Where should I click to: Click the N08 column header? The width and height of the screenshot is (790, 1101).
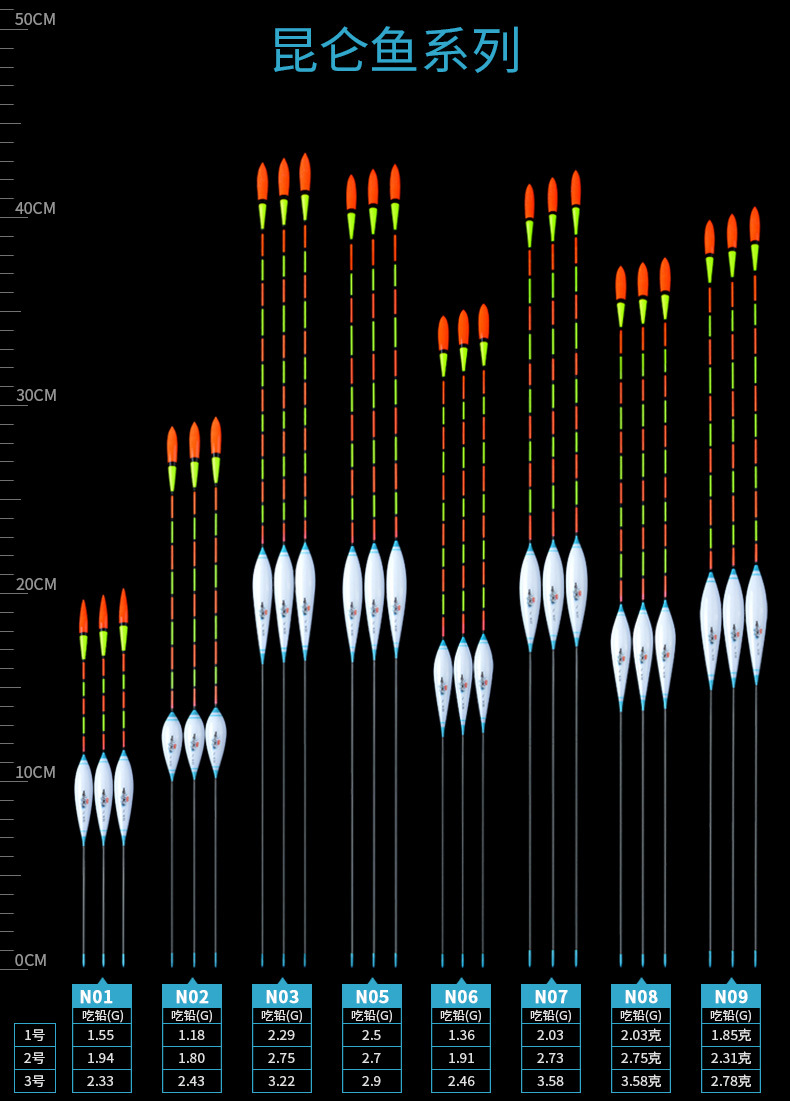click(x=640, y=996)
